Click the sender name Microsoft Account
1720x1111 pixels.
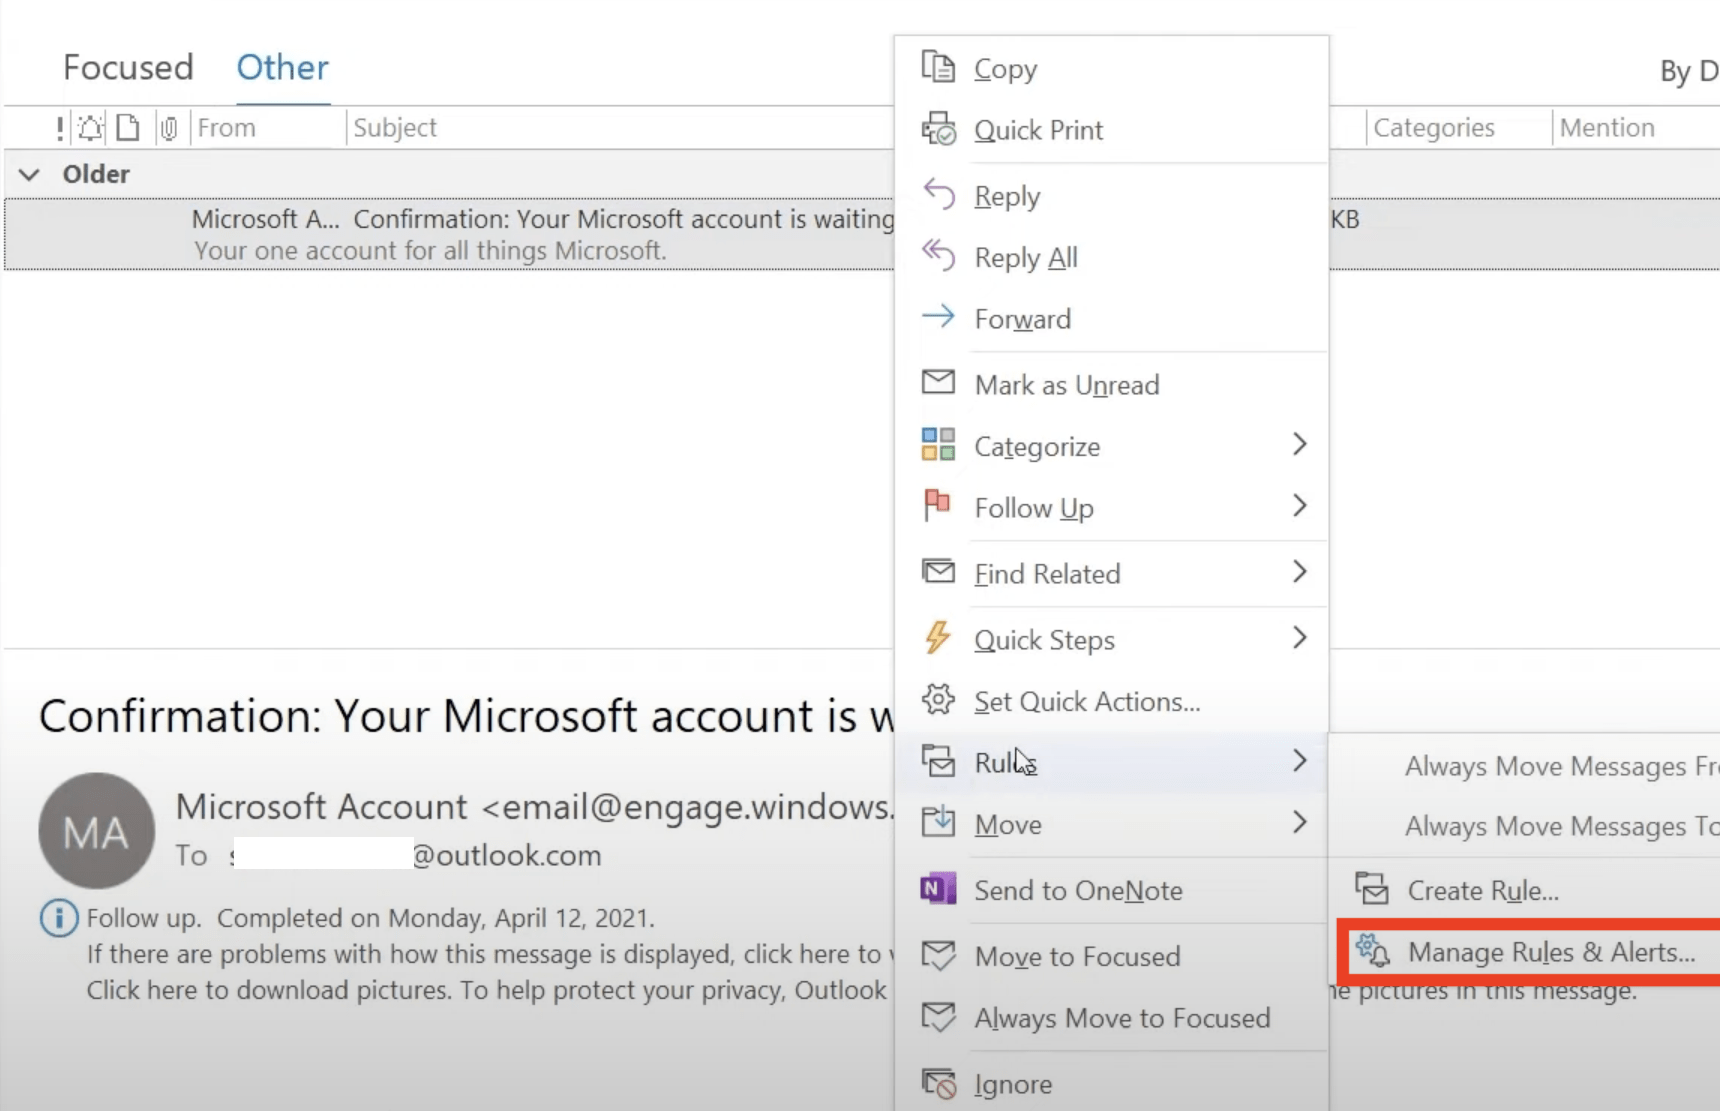point(321,806)
